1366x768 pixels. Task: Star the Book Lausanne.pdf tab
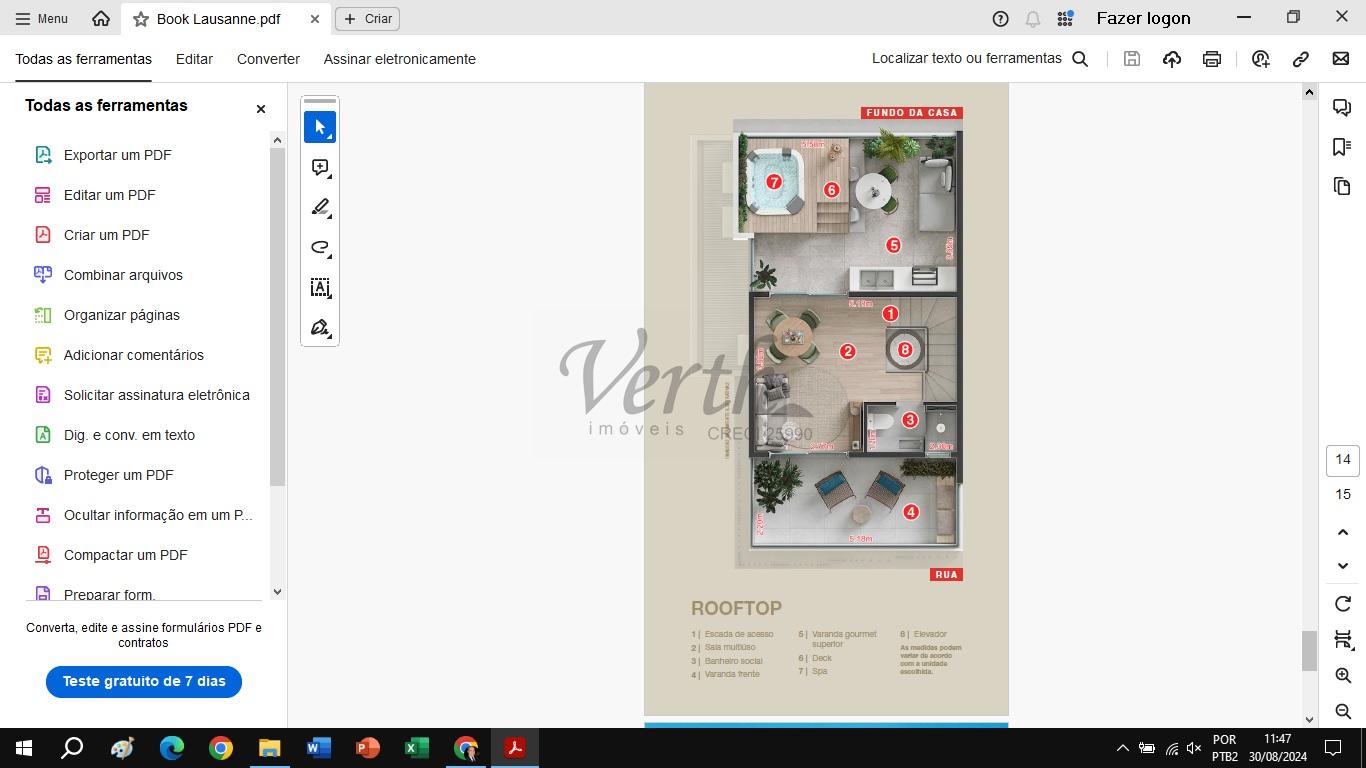coord(141,19)
